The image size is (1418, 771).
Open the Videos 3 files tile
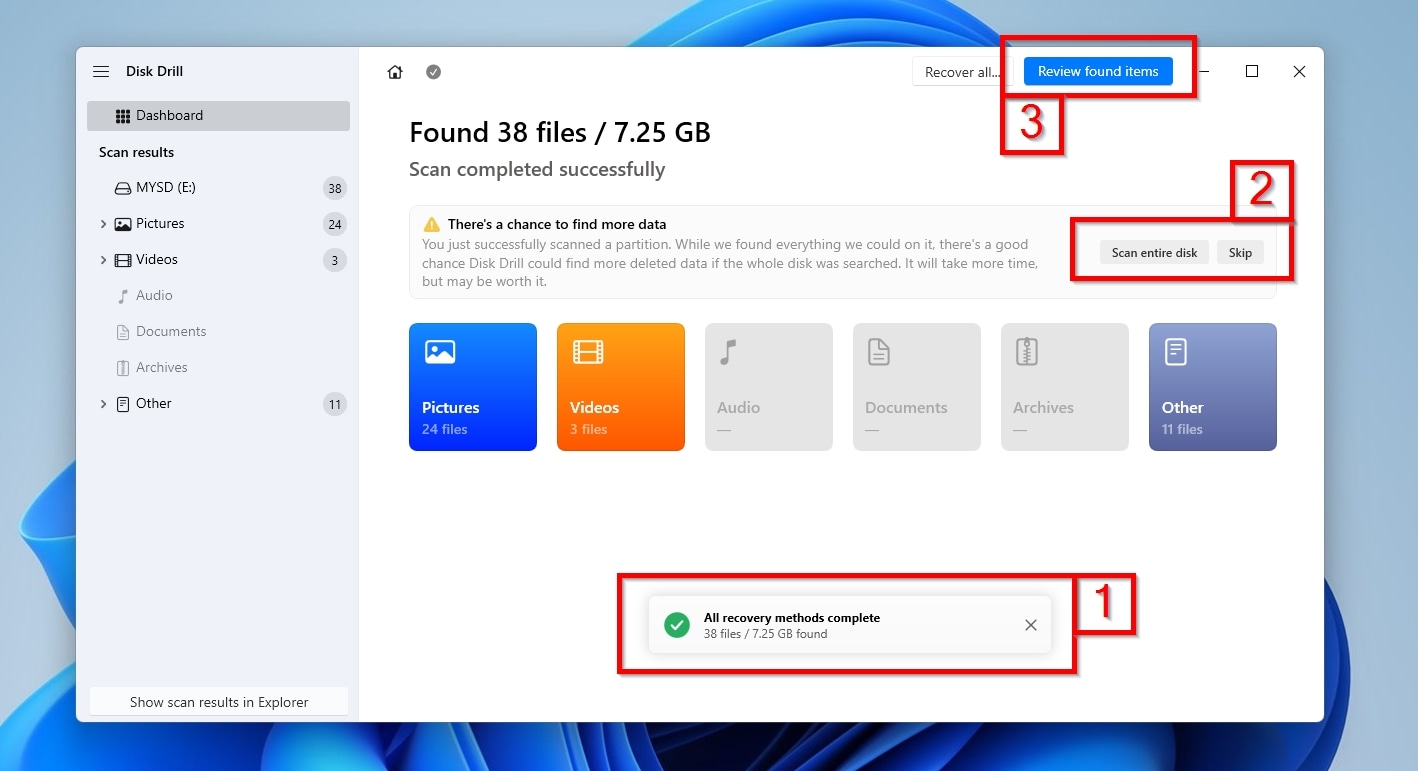(621, 387)
